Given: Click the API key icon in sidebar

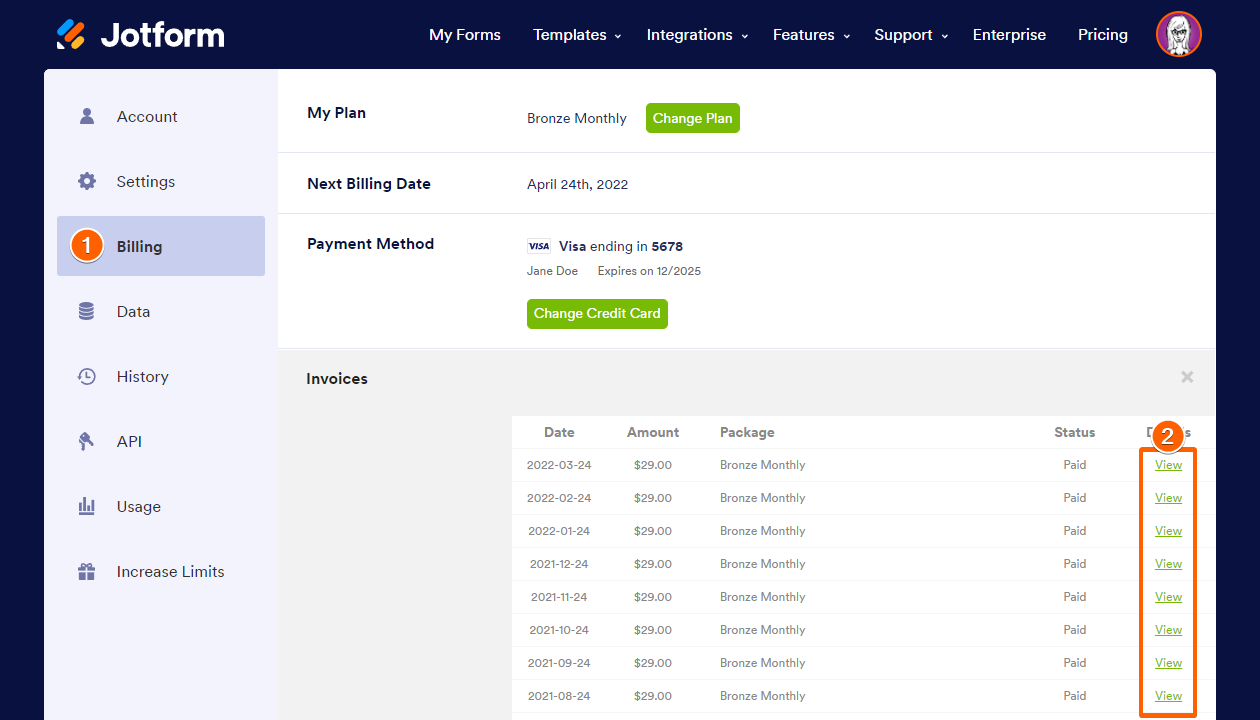Looking at the screenshot, I should (x=87, y=441).
